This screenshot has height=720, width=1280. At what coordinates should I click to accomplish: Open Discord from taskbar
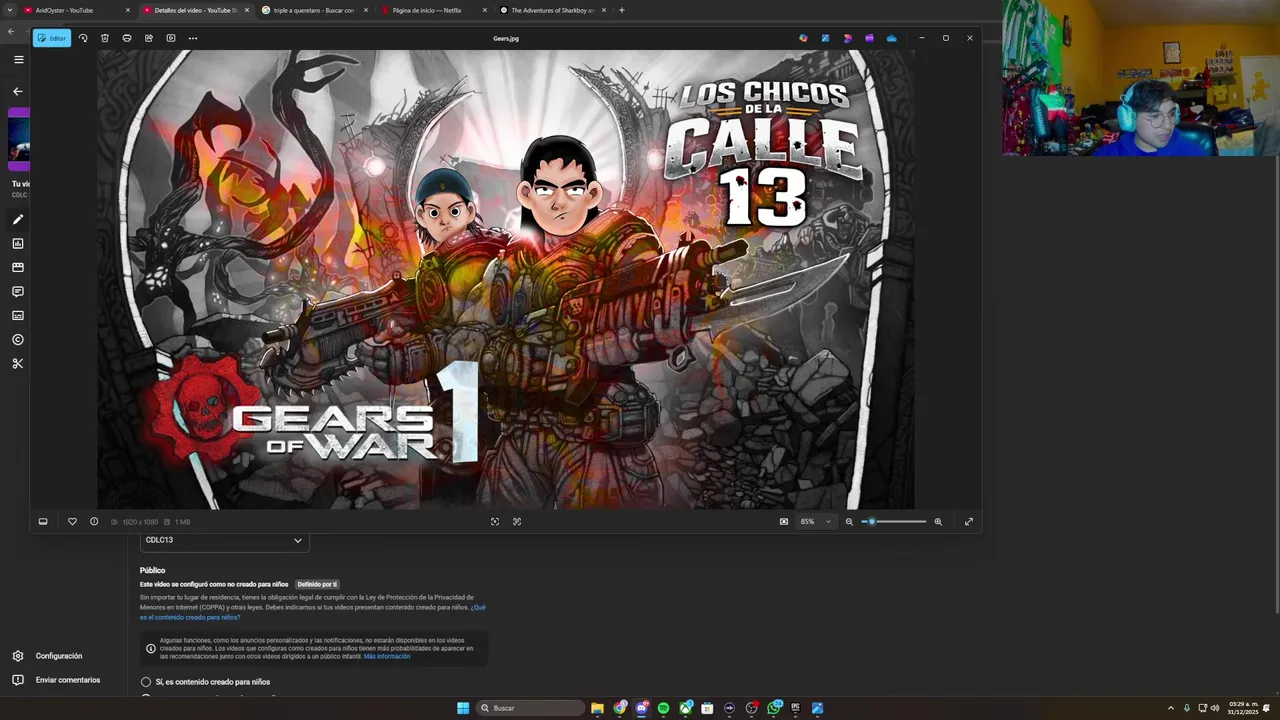coord(642,708)
